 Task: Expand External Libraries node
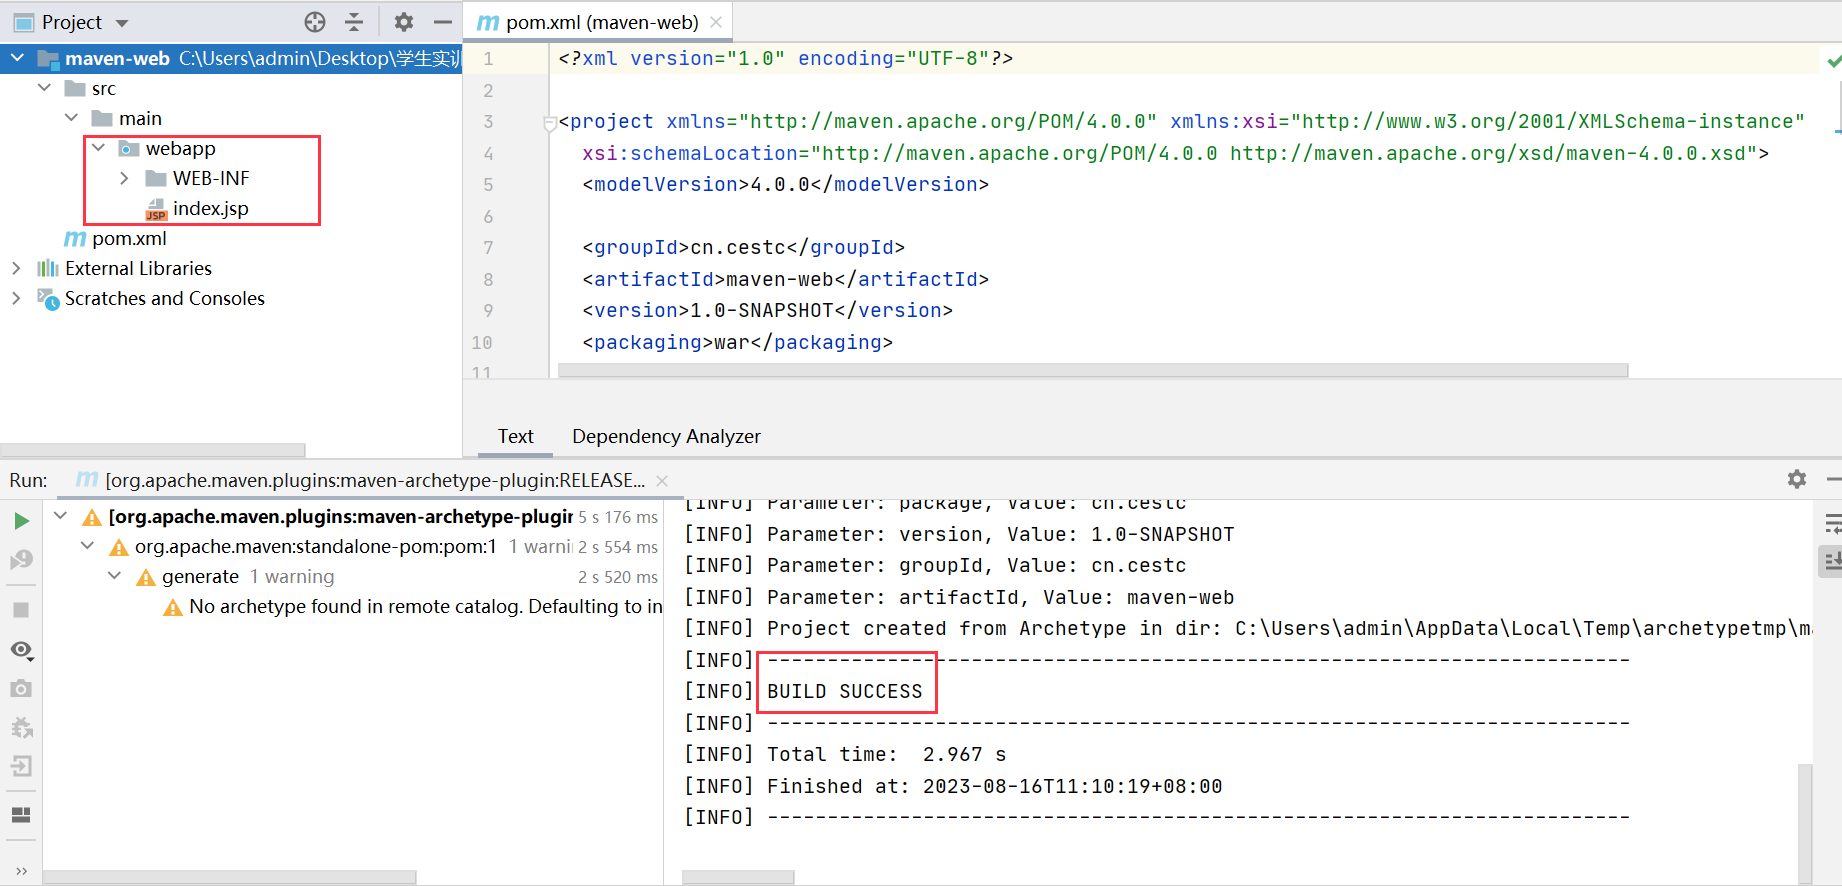pyautogui.click(x=16, y=268)
